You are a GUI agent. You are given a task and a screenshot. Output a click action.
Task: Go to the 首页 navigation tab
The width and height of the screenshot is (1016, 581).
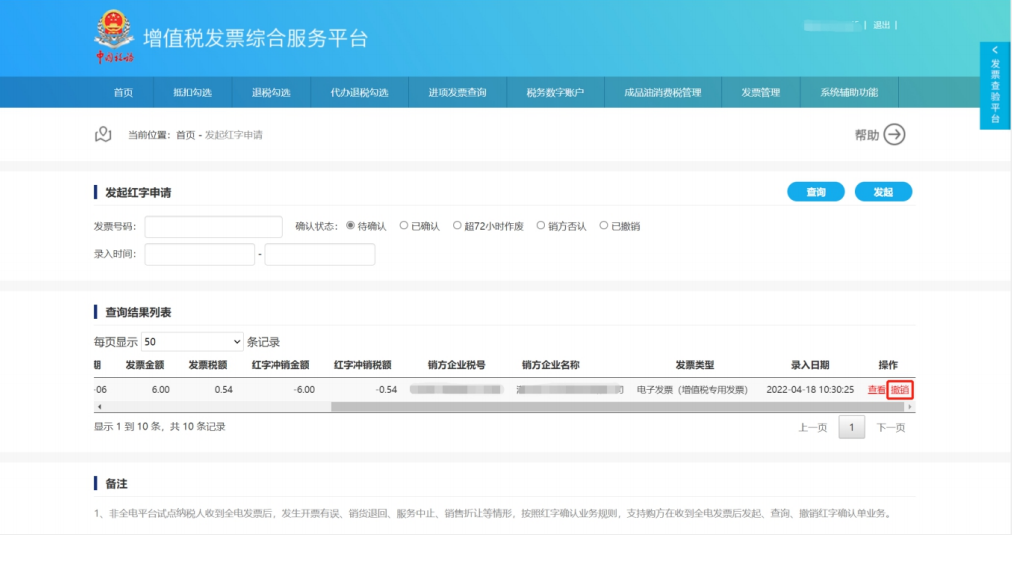(x=123, y=92)
